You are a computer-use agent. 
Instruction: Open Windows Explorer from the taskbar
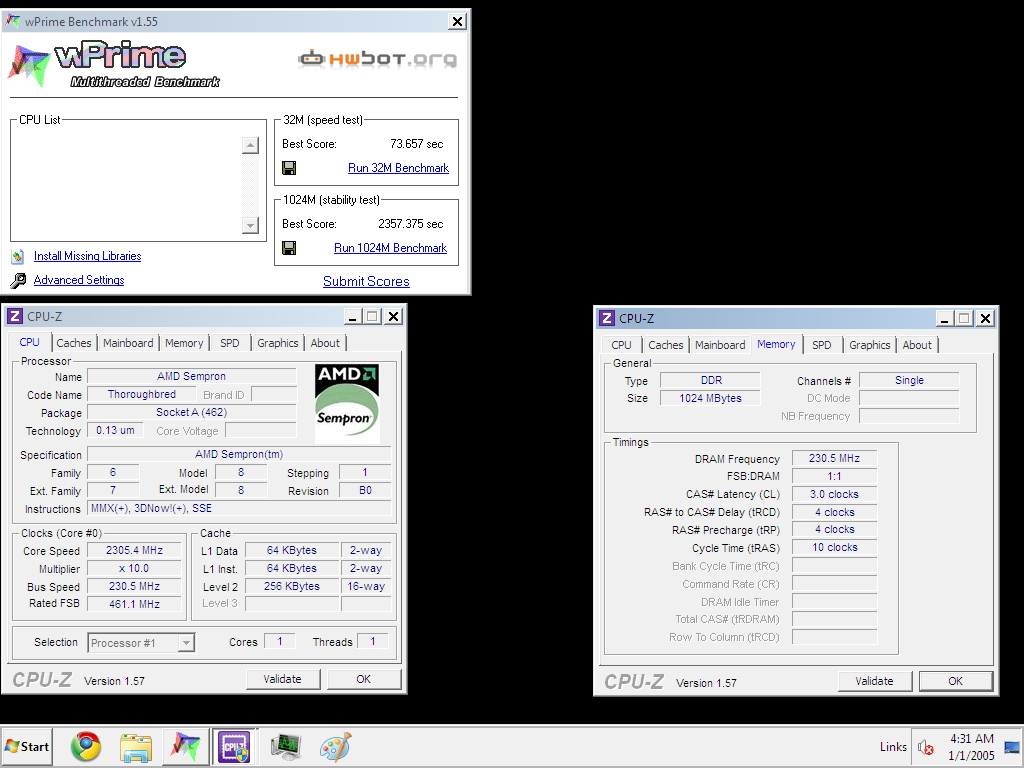136,747
